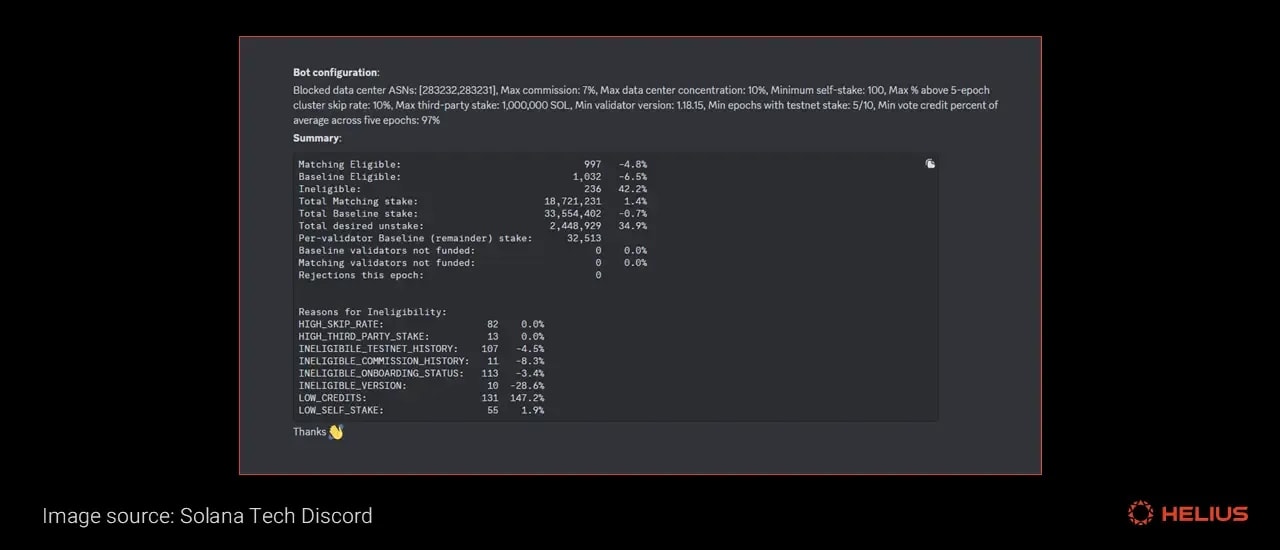Click the copy code block icon
Image resolution: width=1280 pixels, height=550 pixels.
coord(930,164)
